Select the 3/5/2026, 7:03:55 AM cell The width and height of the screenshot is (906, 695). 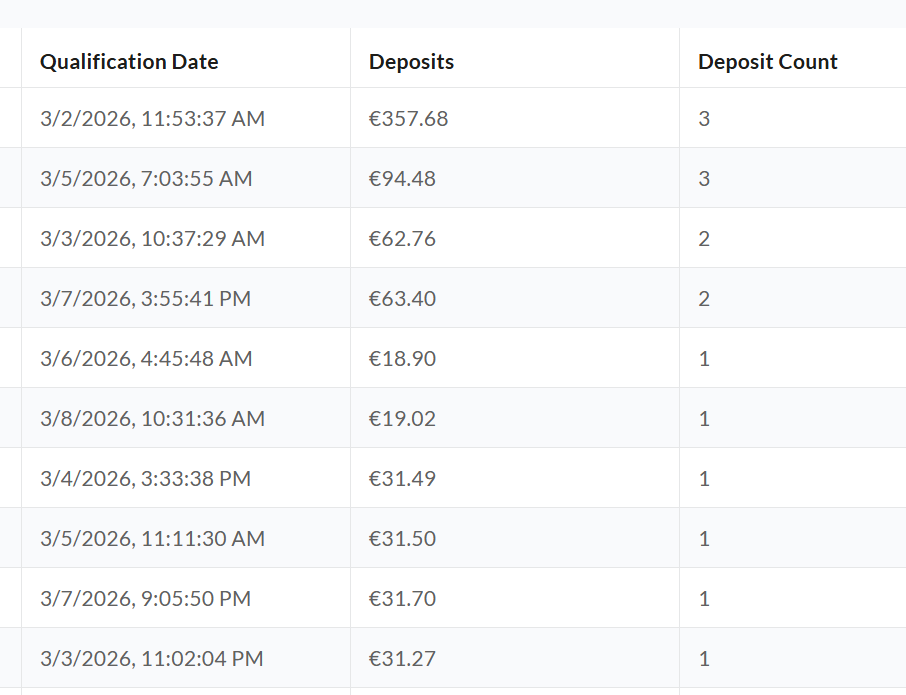146,179
